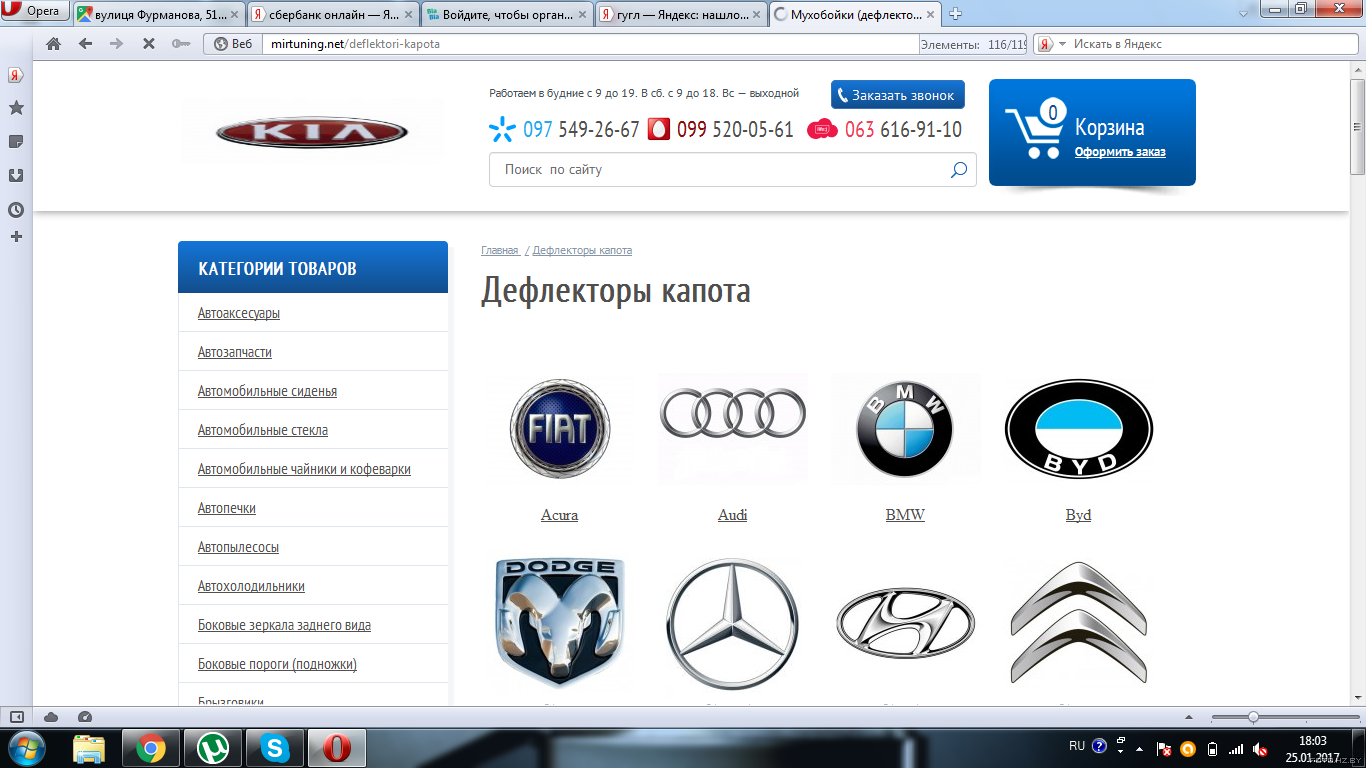Click the password key wand icon
The height and width of the screenshot is (768, 1366).
pyautogui.click(x=181, y=44)
